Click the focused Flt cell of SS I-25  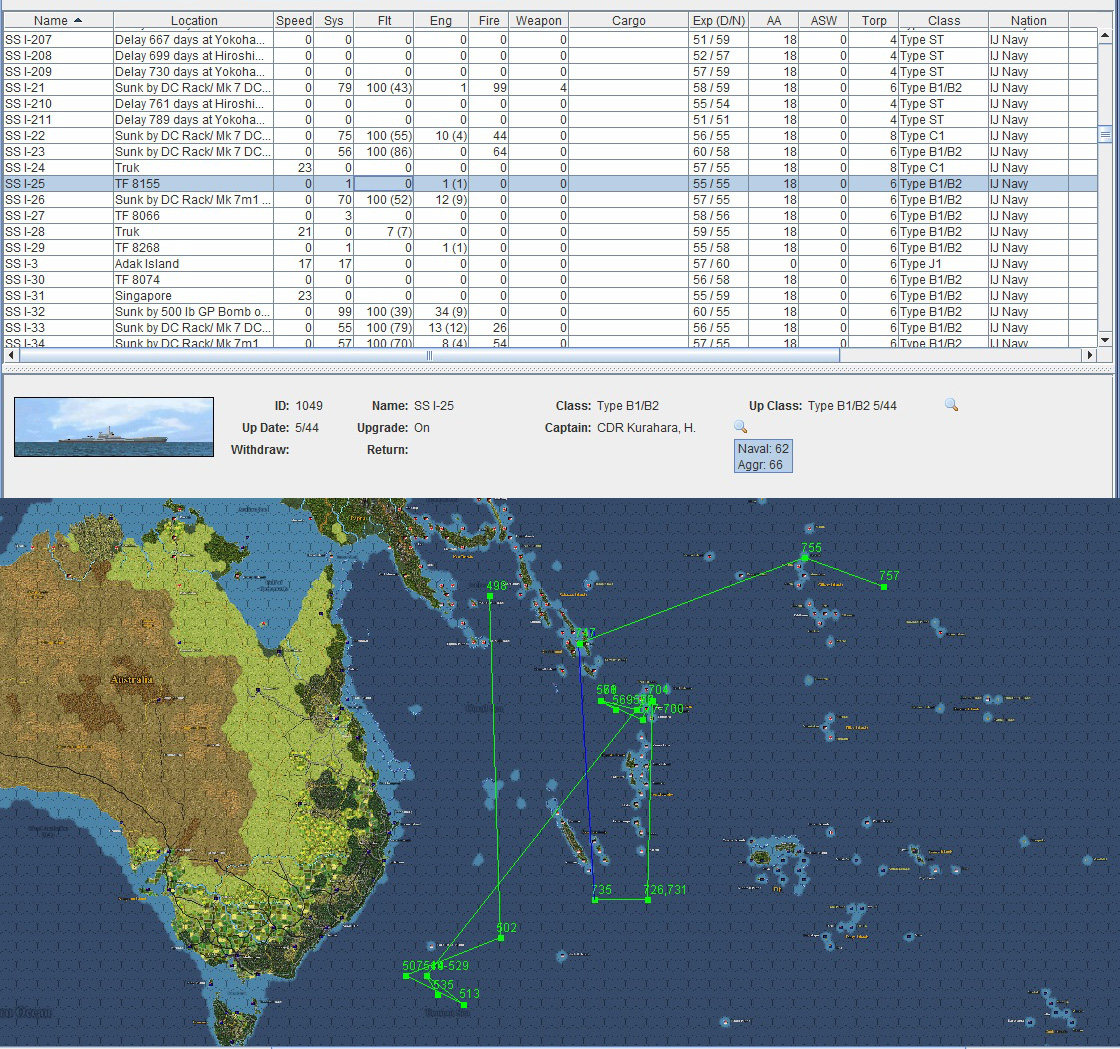pyautogui.click(x=384, y=184)
